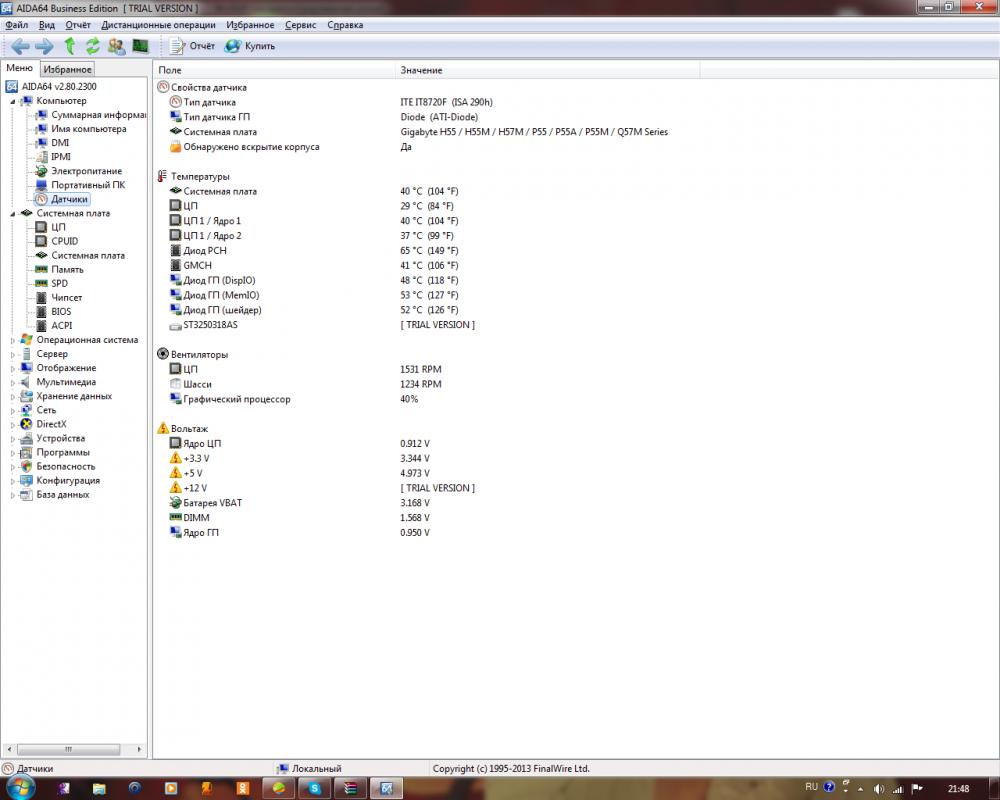The width and height of the screenshot is (1000, 800).
Task: Select Программы in the tree
Action: [x=55, y=452]
